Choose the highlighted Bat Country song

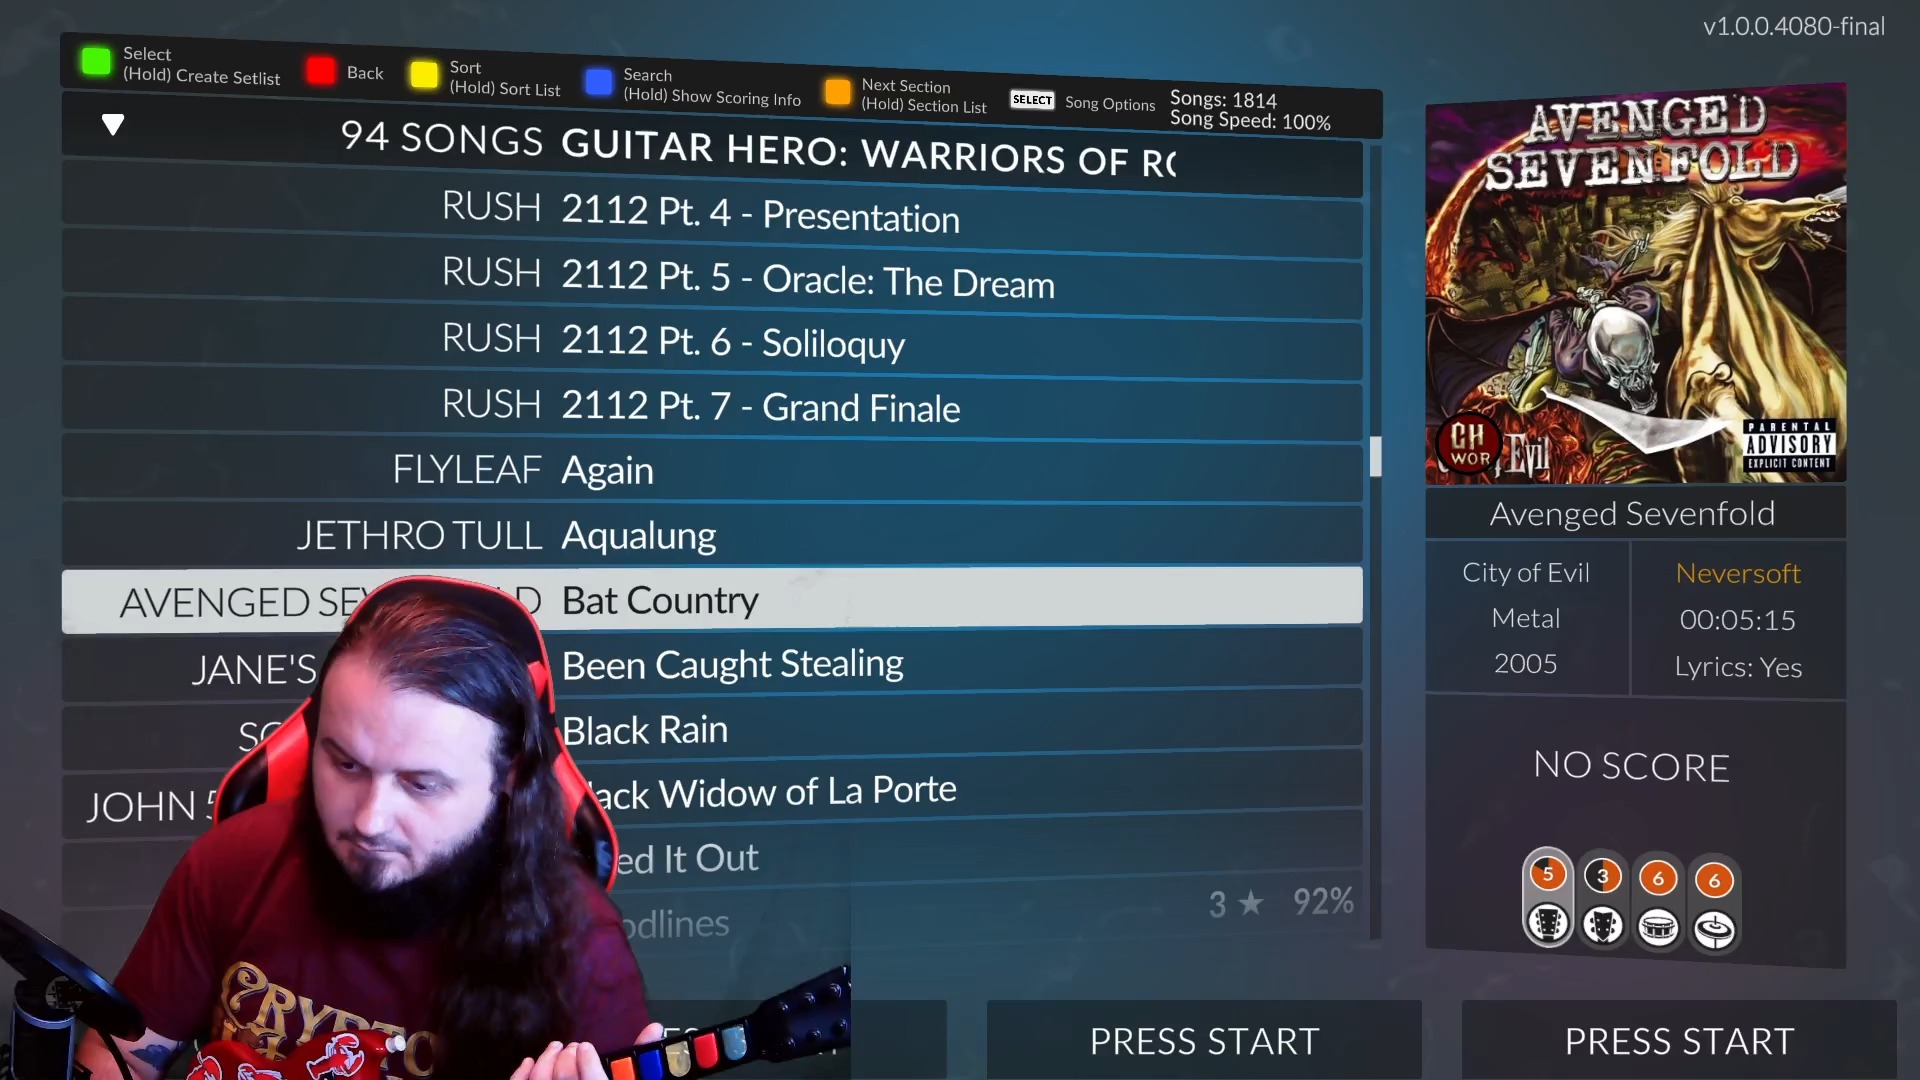(x=712, y=600)
